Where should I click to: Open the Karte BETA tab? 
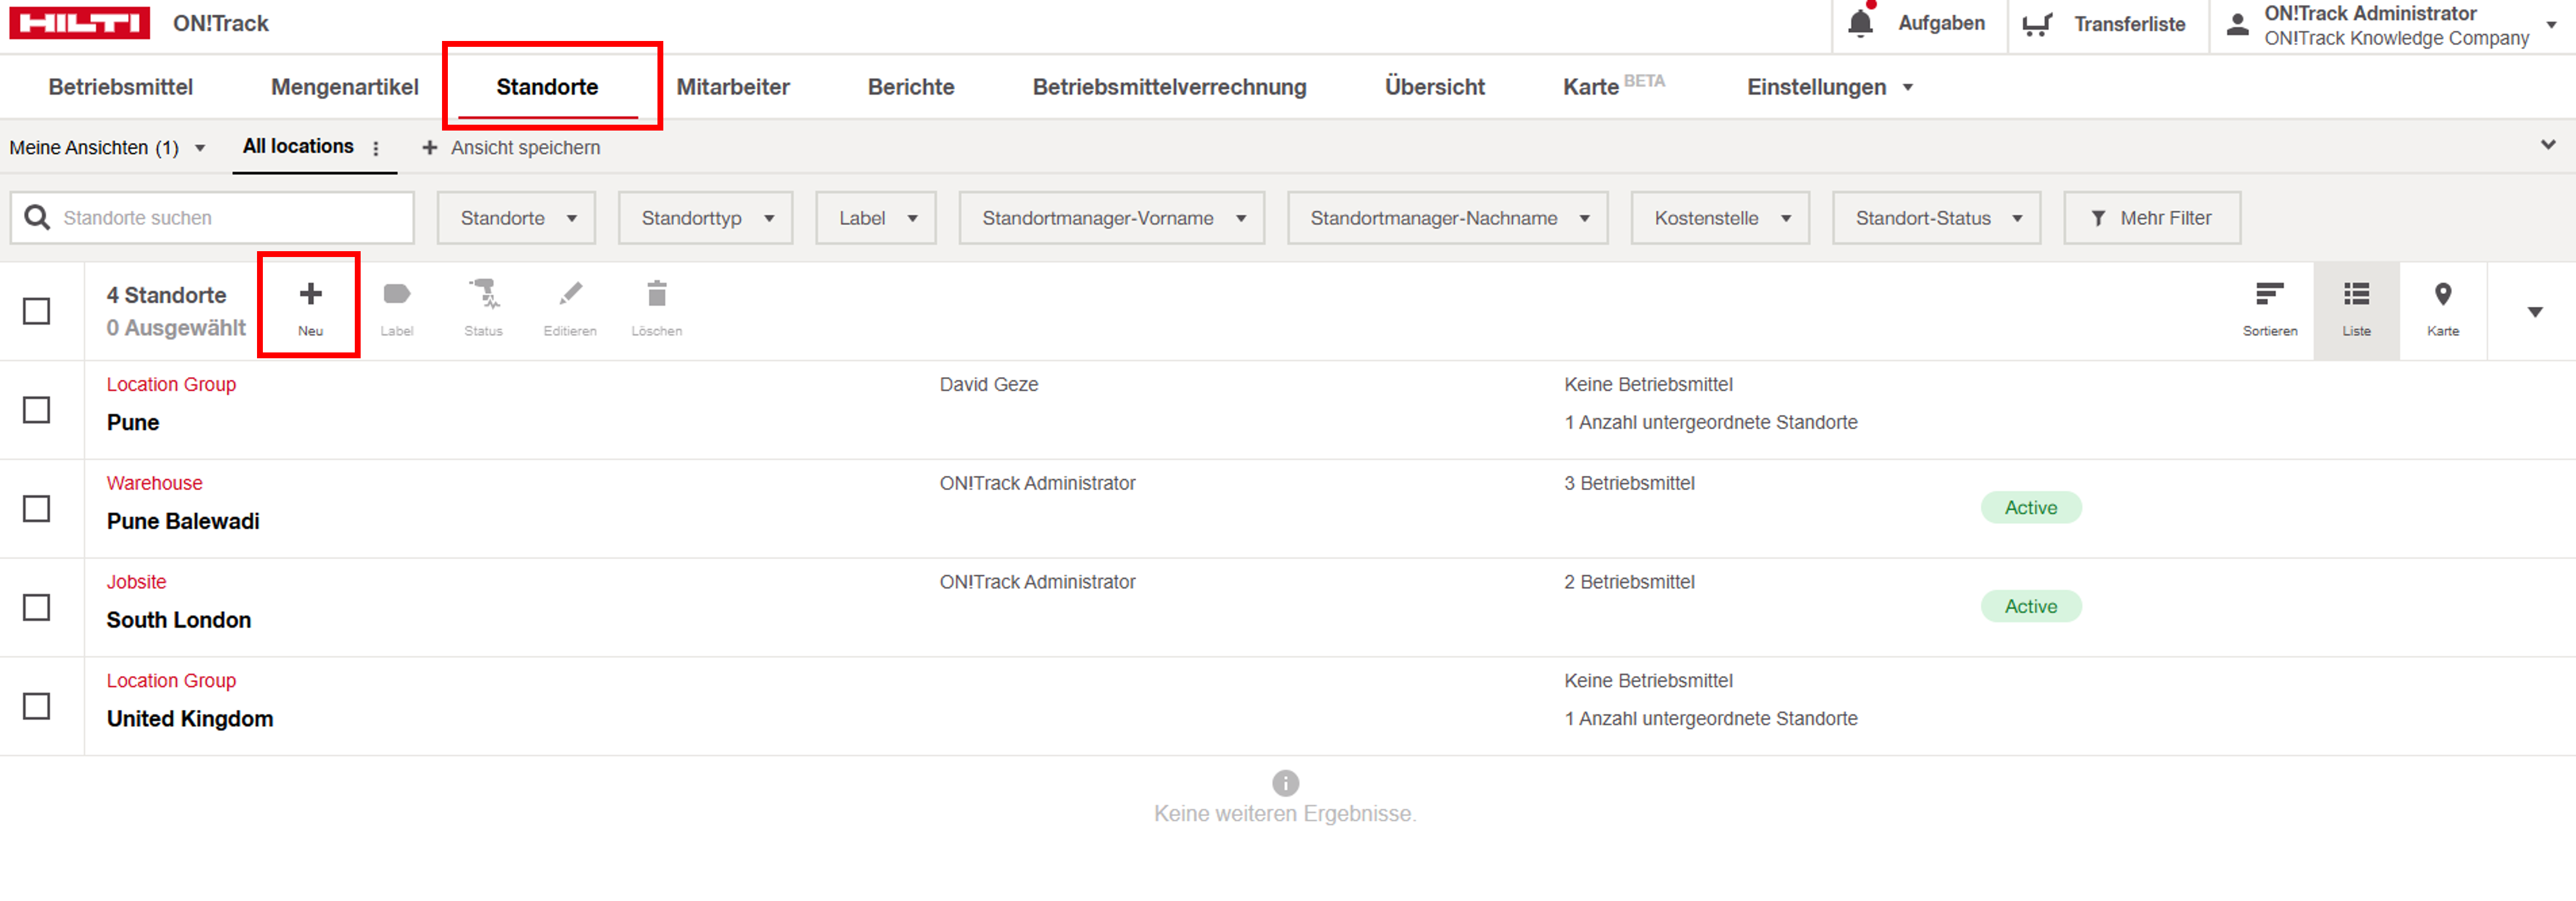pyautogui.click(x=1613, y=86)
